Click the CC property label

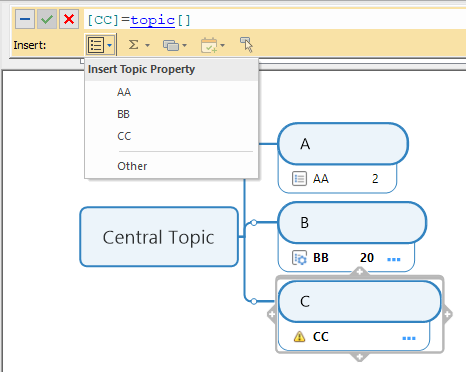321,337
